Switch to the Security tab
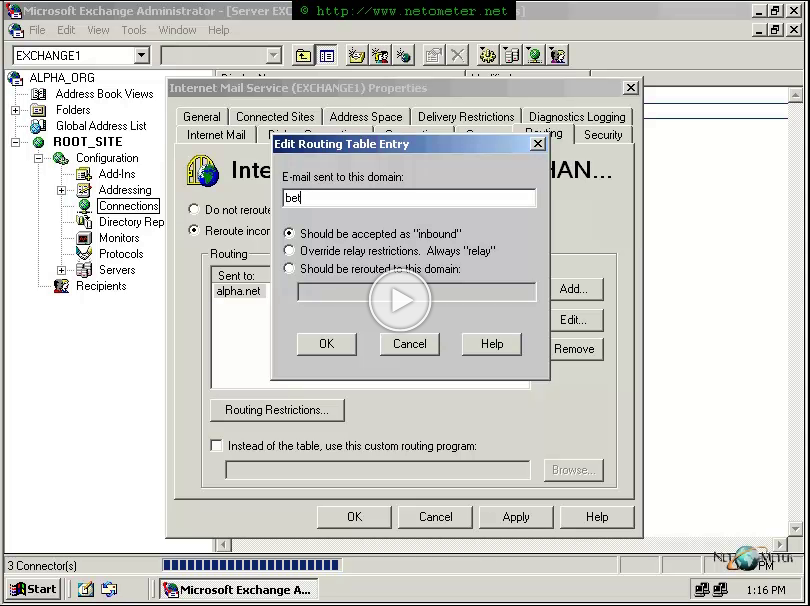The width and height of the screenshot is (810, 606). click(603, 135)
